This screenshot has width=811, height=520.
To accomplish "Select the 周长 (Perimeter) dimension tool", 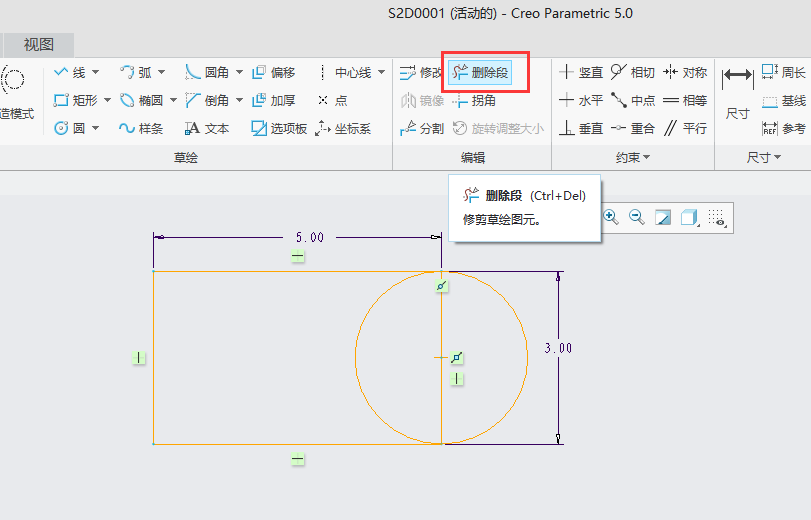I will point(784,72).
